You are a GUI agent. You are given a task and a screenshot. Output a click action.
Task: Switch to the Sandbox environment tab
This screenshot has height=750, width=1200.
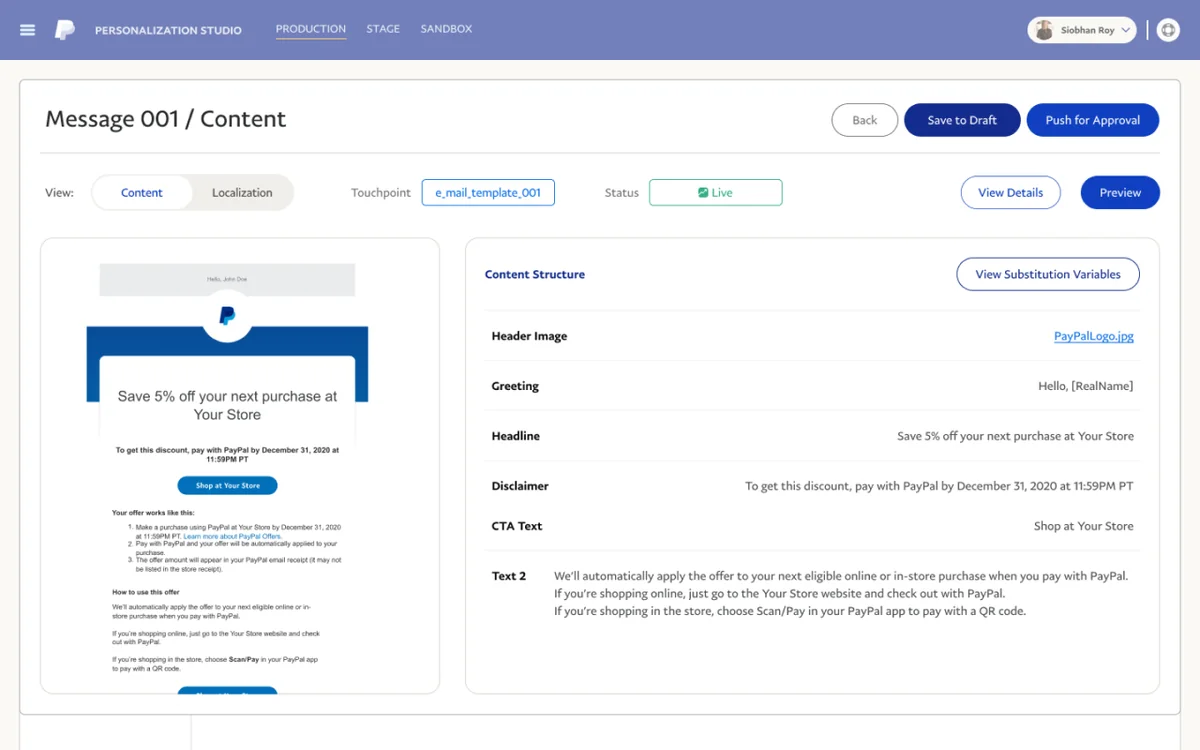pos(446,29)
